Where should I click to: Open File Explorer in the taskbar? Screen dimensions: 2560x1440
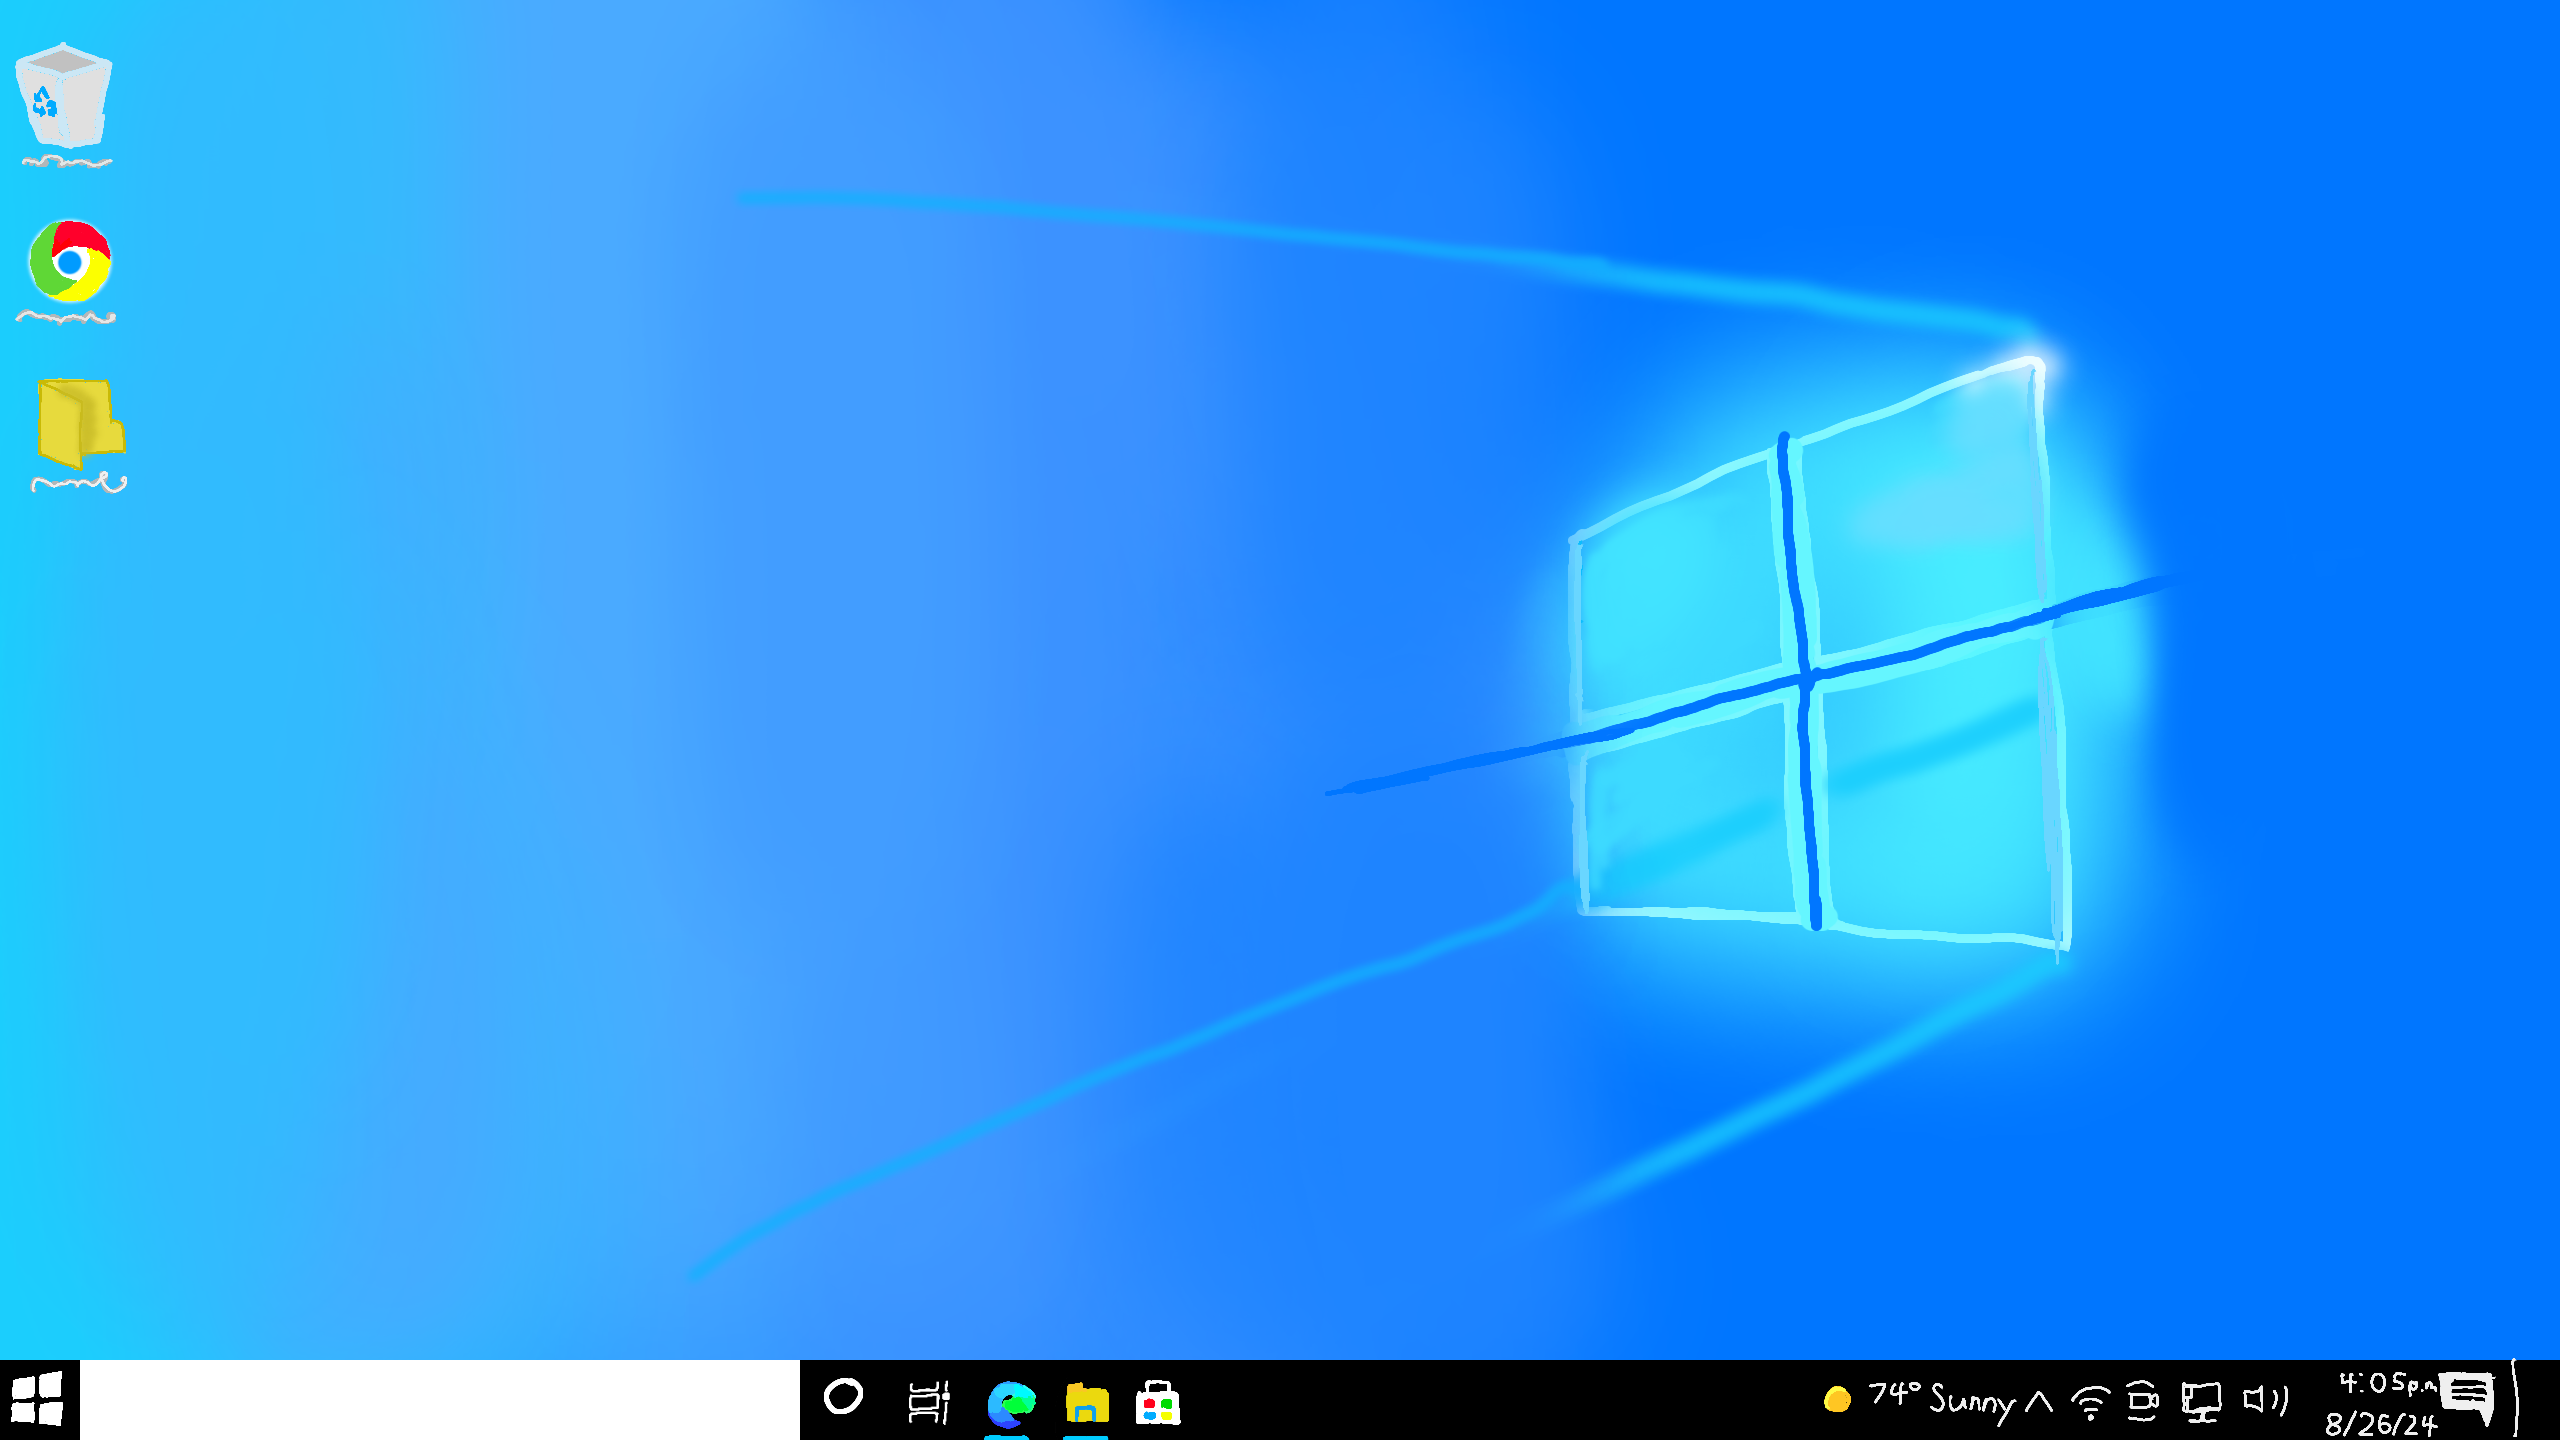(x=1087, y=1403)
